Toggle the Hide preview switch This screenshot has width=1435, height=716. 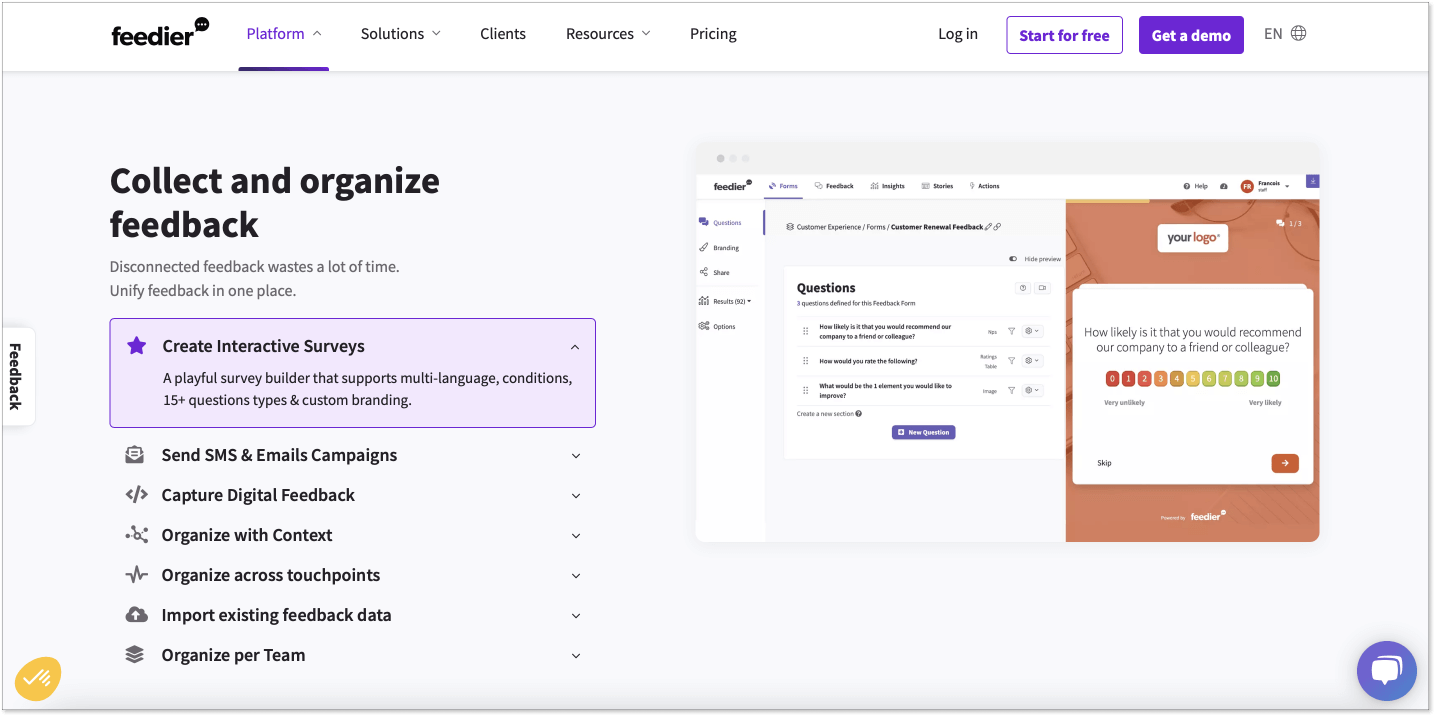1013,259
